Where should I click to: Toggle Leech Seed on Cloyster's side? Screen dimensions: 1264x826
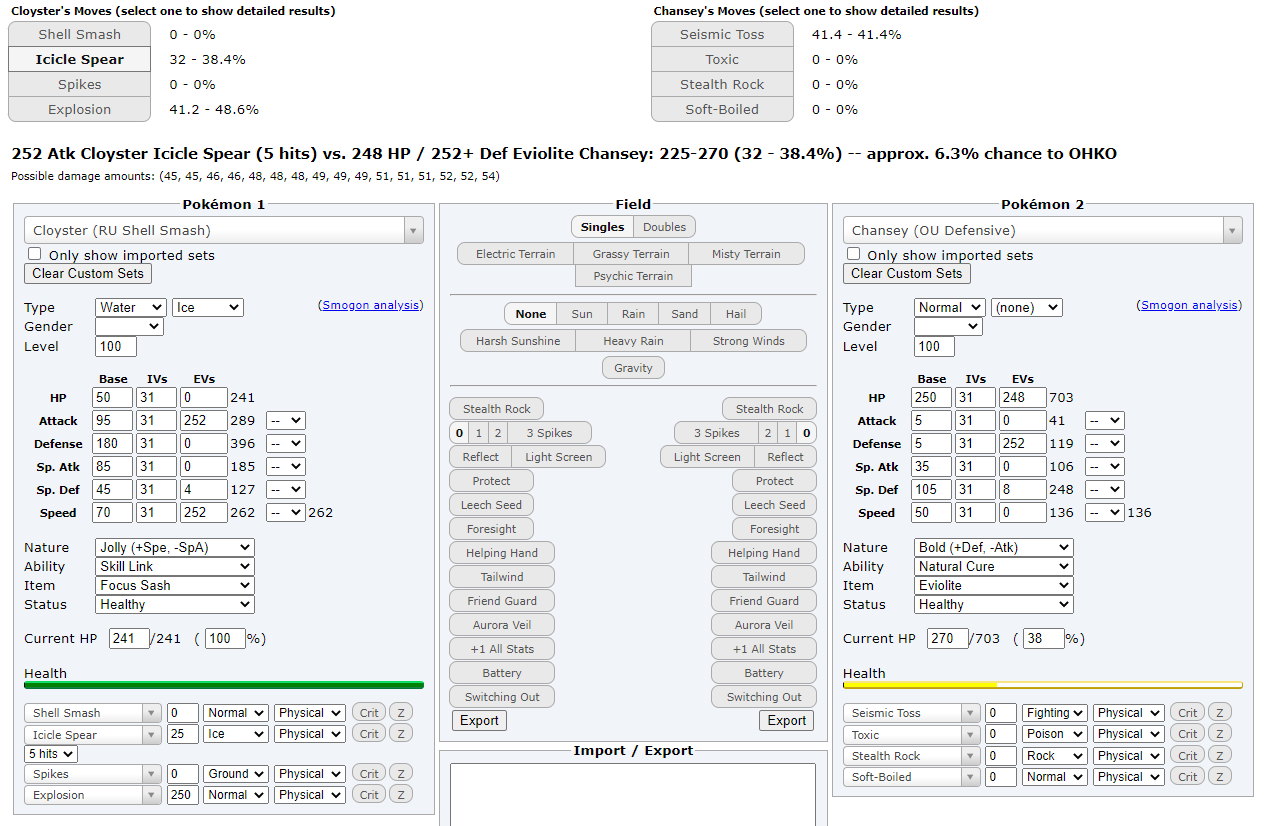(x=492, y=505)
